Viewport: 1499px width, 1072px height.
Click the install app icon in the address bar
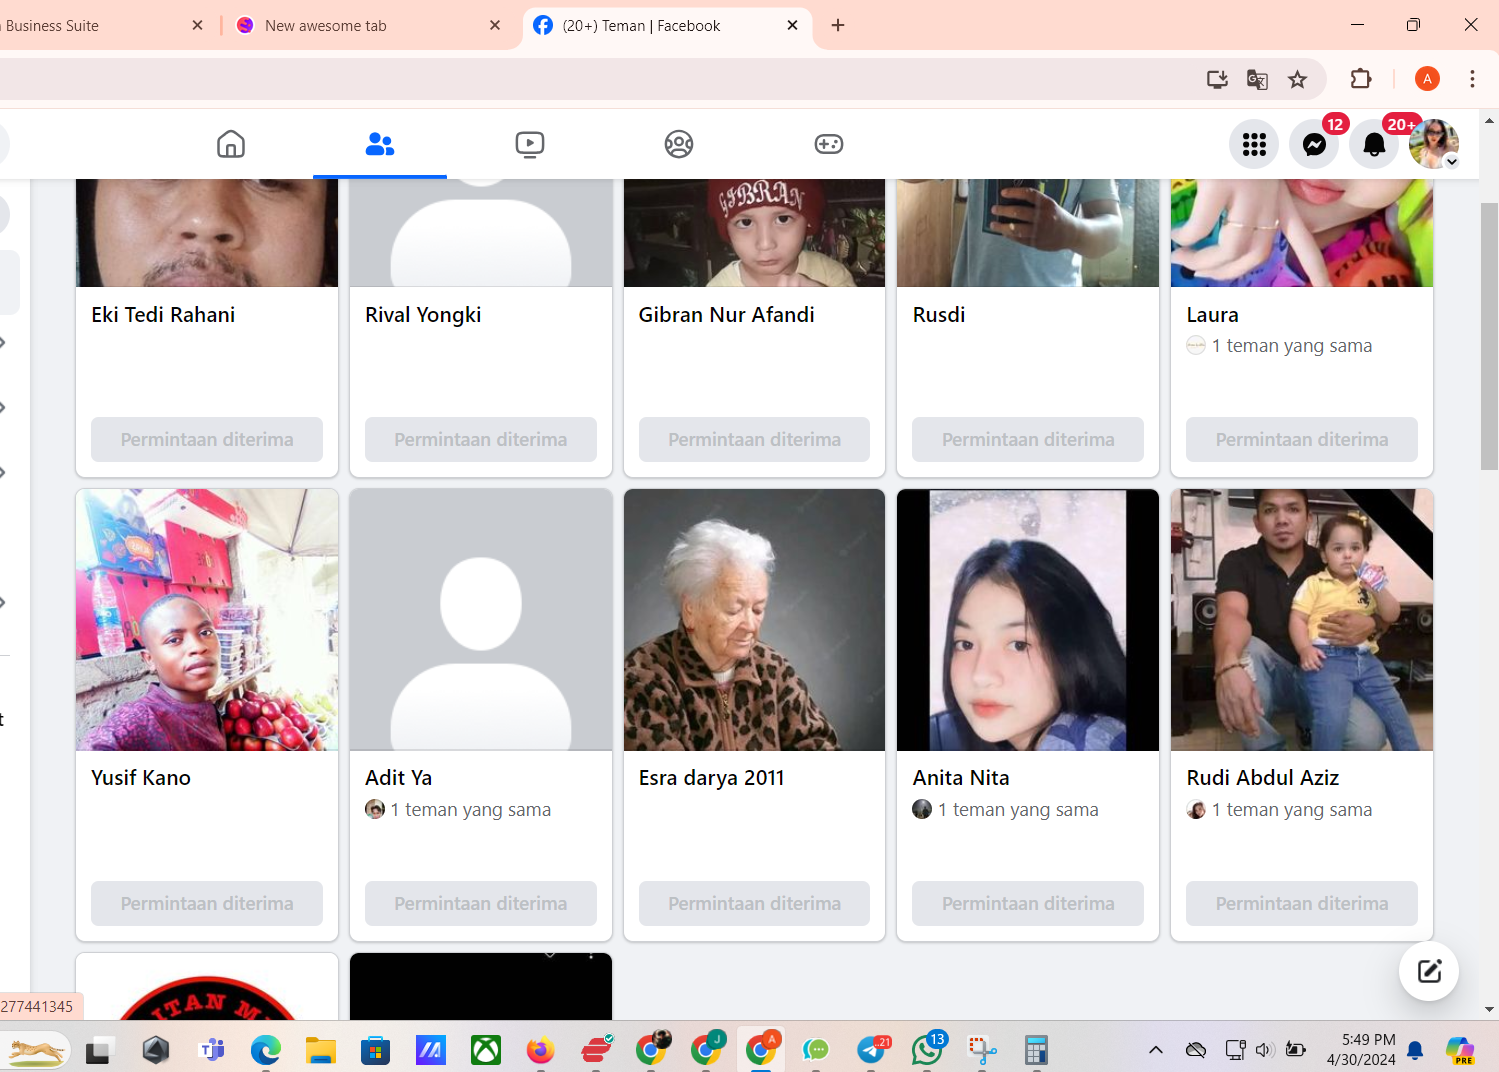click(x=1217, y=79)
